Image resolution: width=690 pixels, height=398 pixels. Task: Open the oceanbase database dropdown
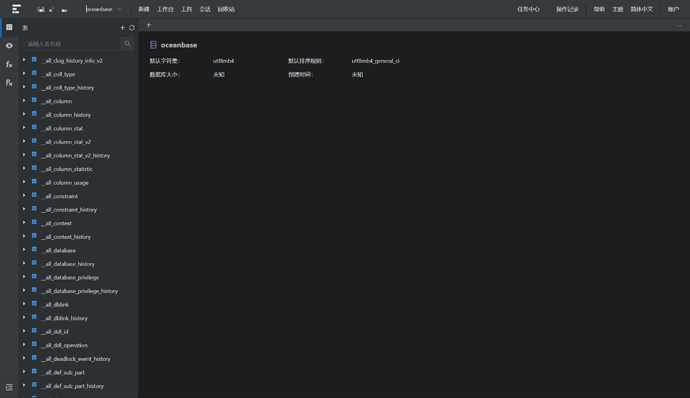[104, 9]
